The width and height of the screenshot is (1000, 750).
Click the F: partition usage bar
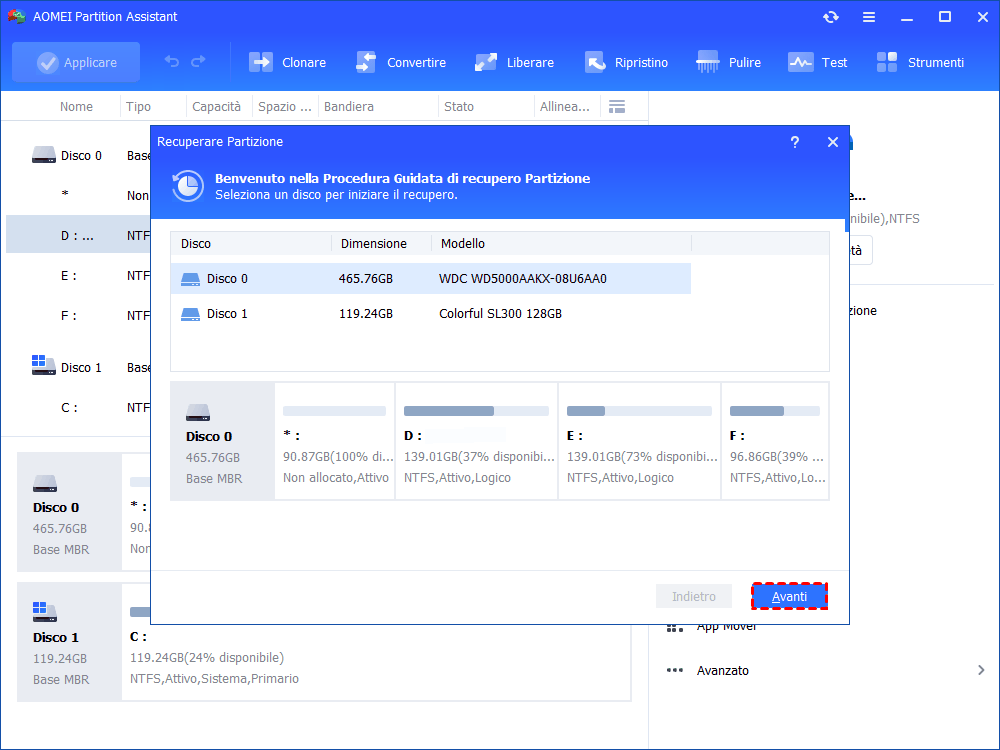click(775, 411)
